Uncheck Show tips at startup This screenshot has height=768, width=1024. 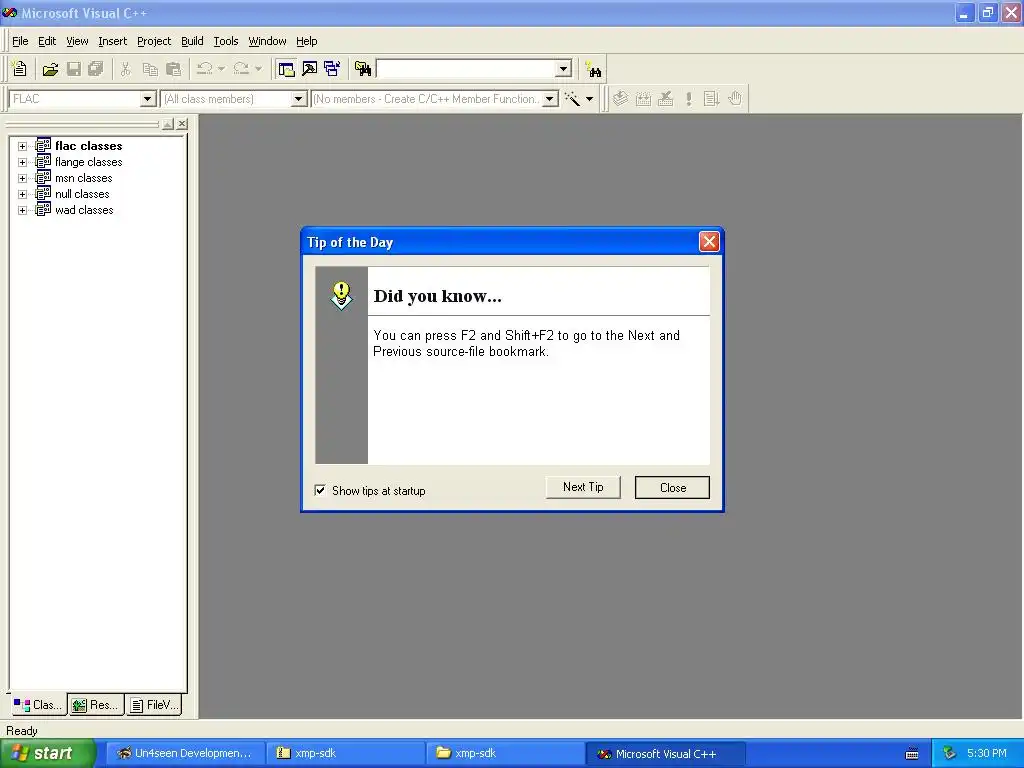(320, 490)
